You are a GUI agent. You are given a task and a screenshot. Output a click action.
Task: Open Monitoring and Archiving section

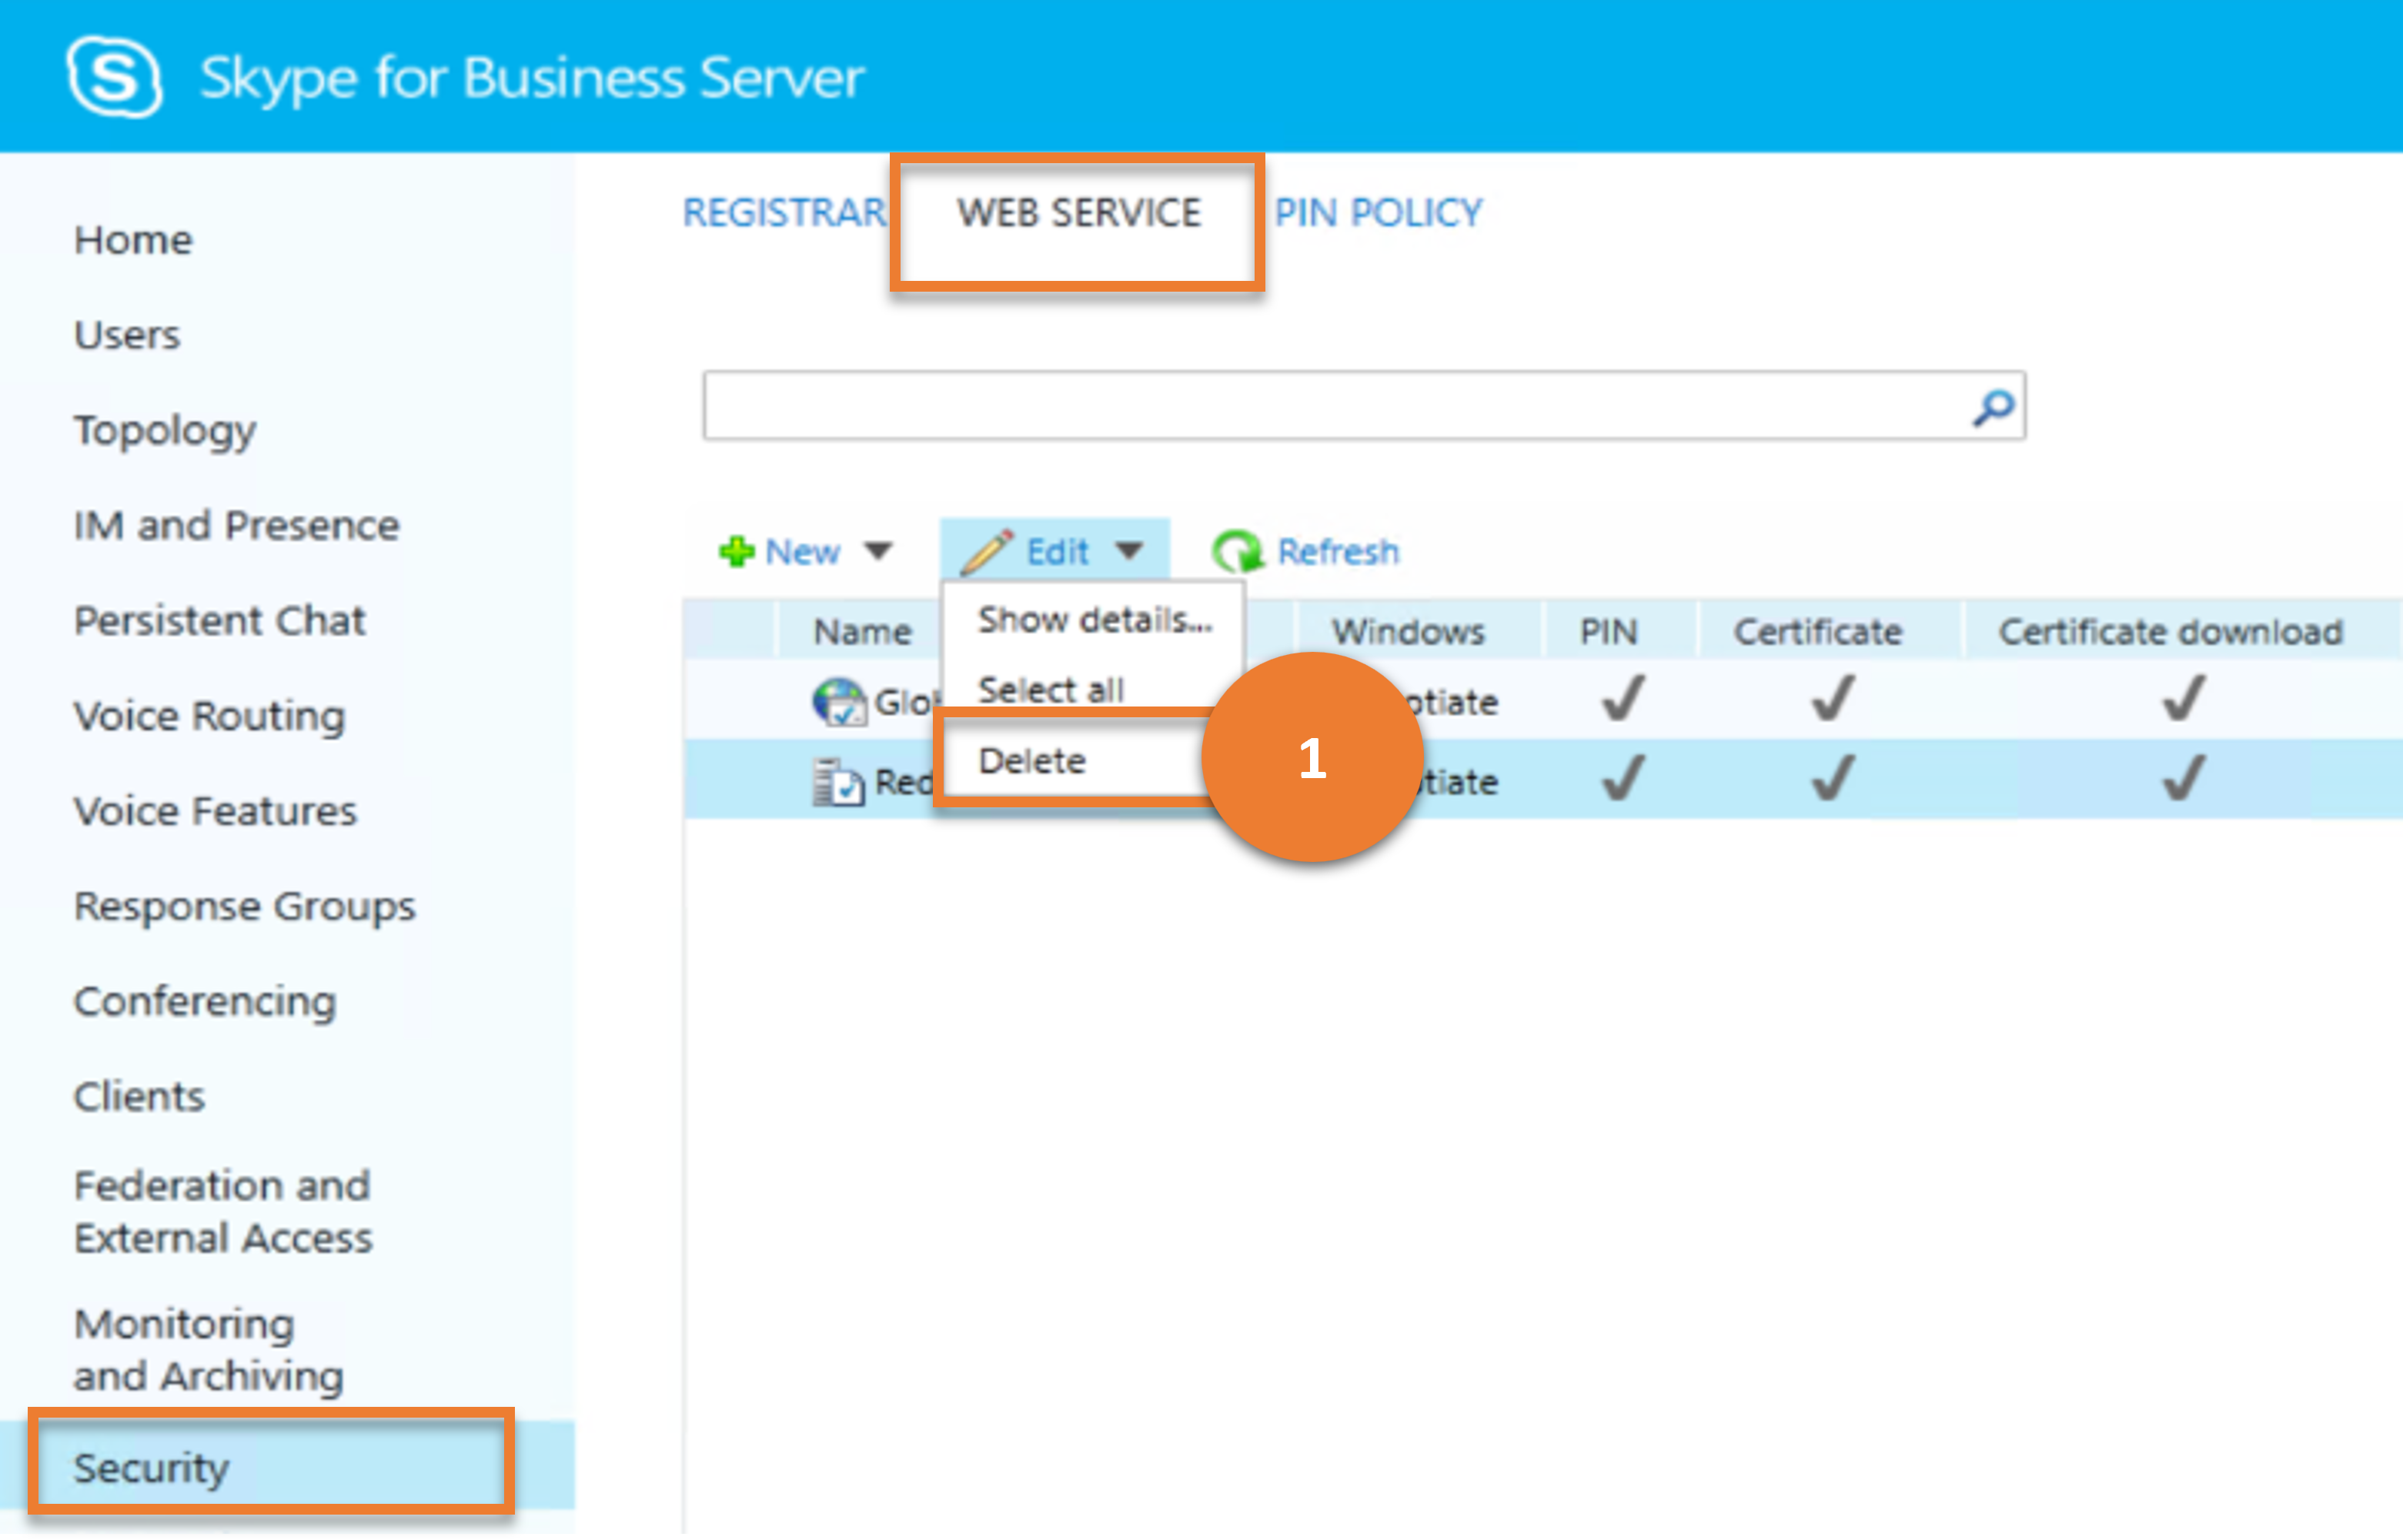pos(208,1351)
